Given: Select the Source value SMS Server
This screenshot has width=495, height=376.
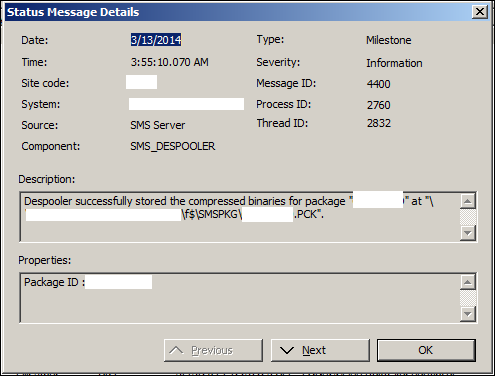Looking at the screenshot, I should pos(158,125).
